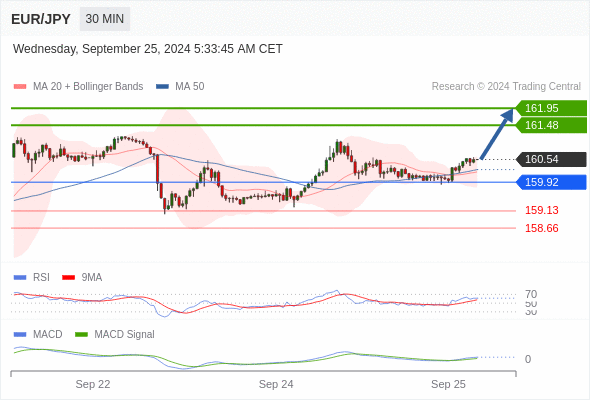
Task: Toggle the MACD legend entry
Action: (x=38, y=334)
